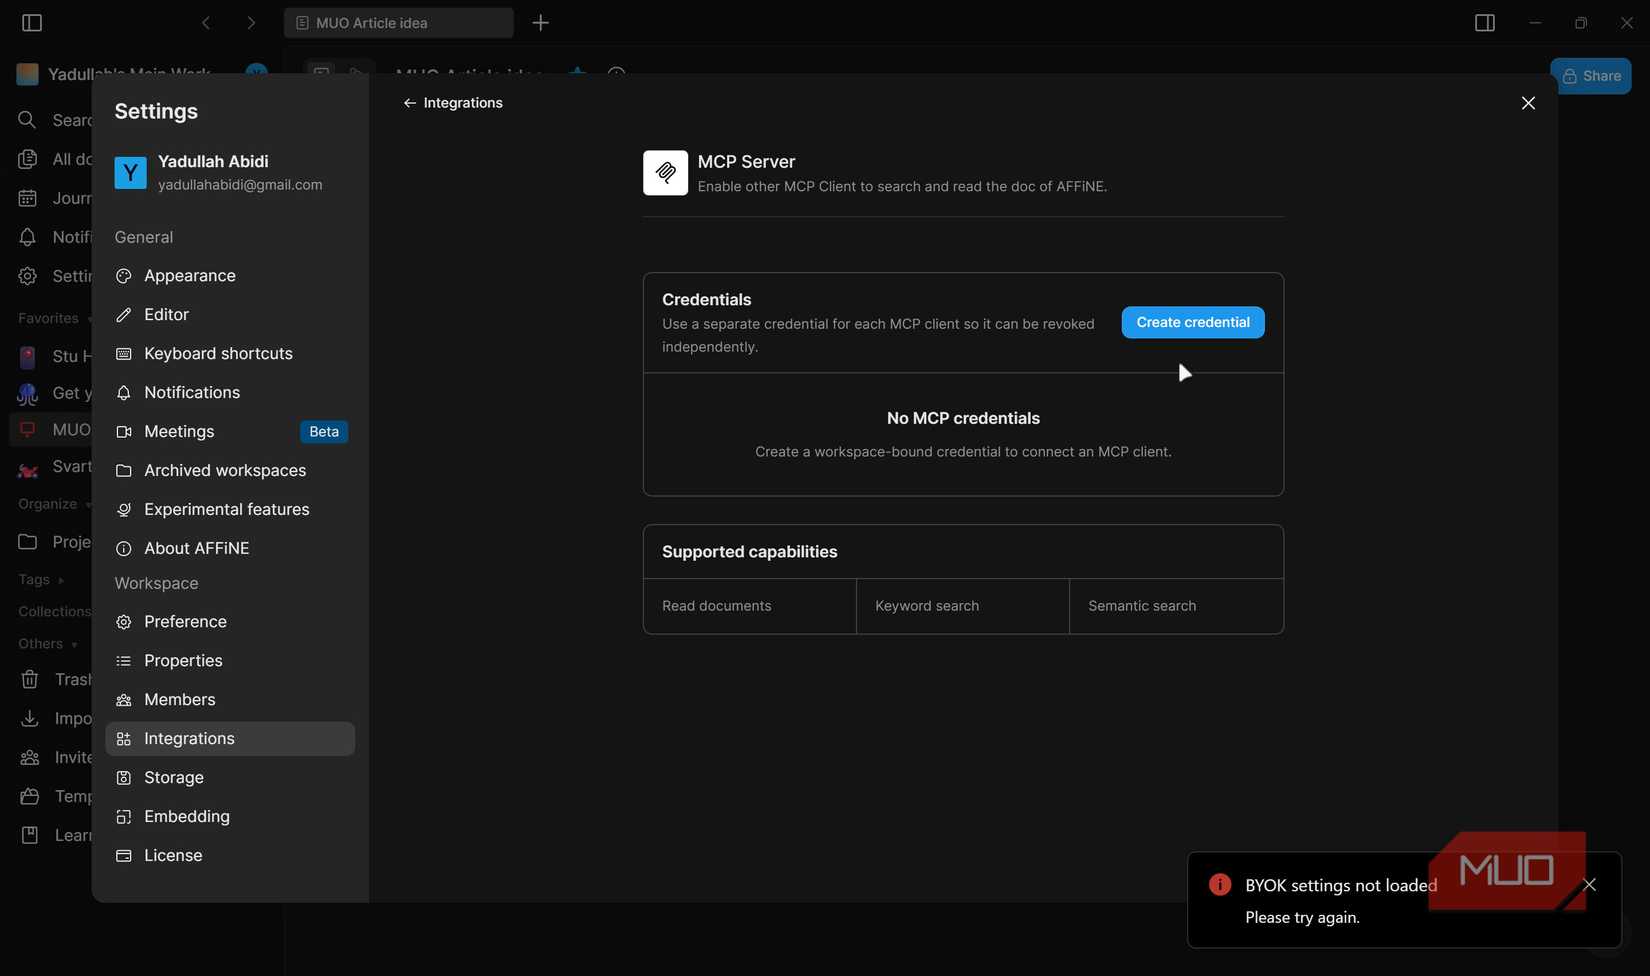This screenshot has height=976, width=1650.
Task: Click the Meetings camera icon
Action: [x=124, y=432]
